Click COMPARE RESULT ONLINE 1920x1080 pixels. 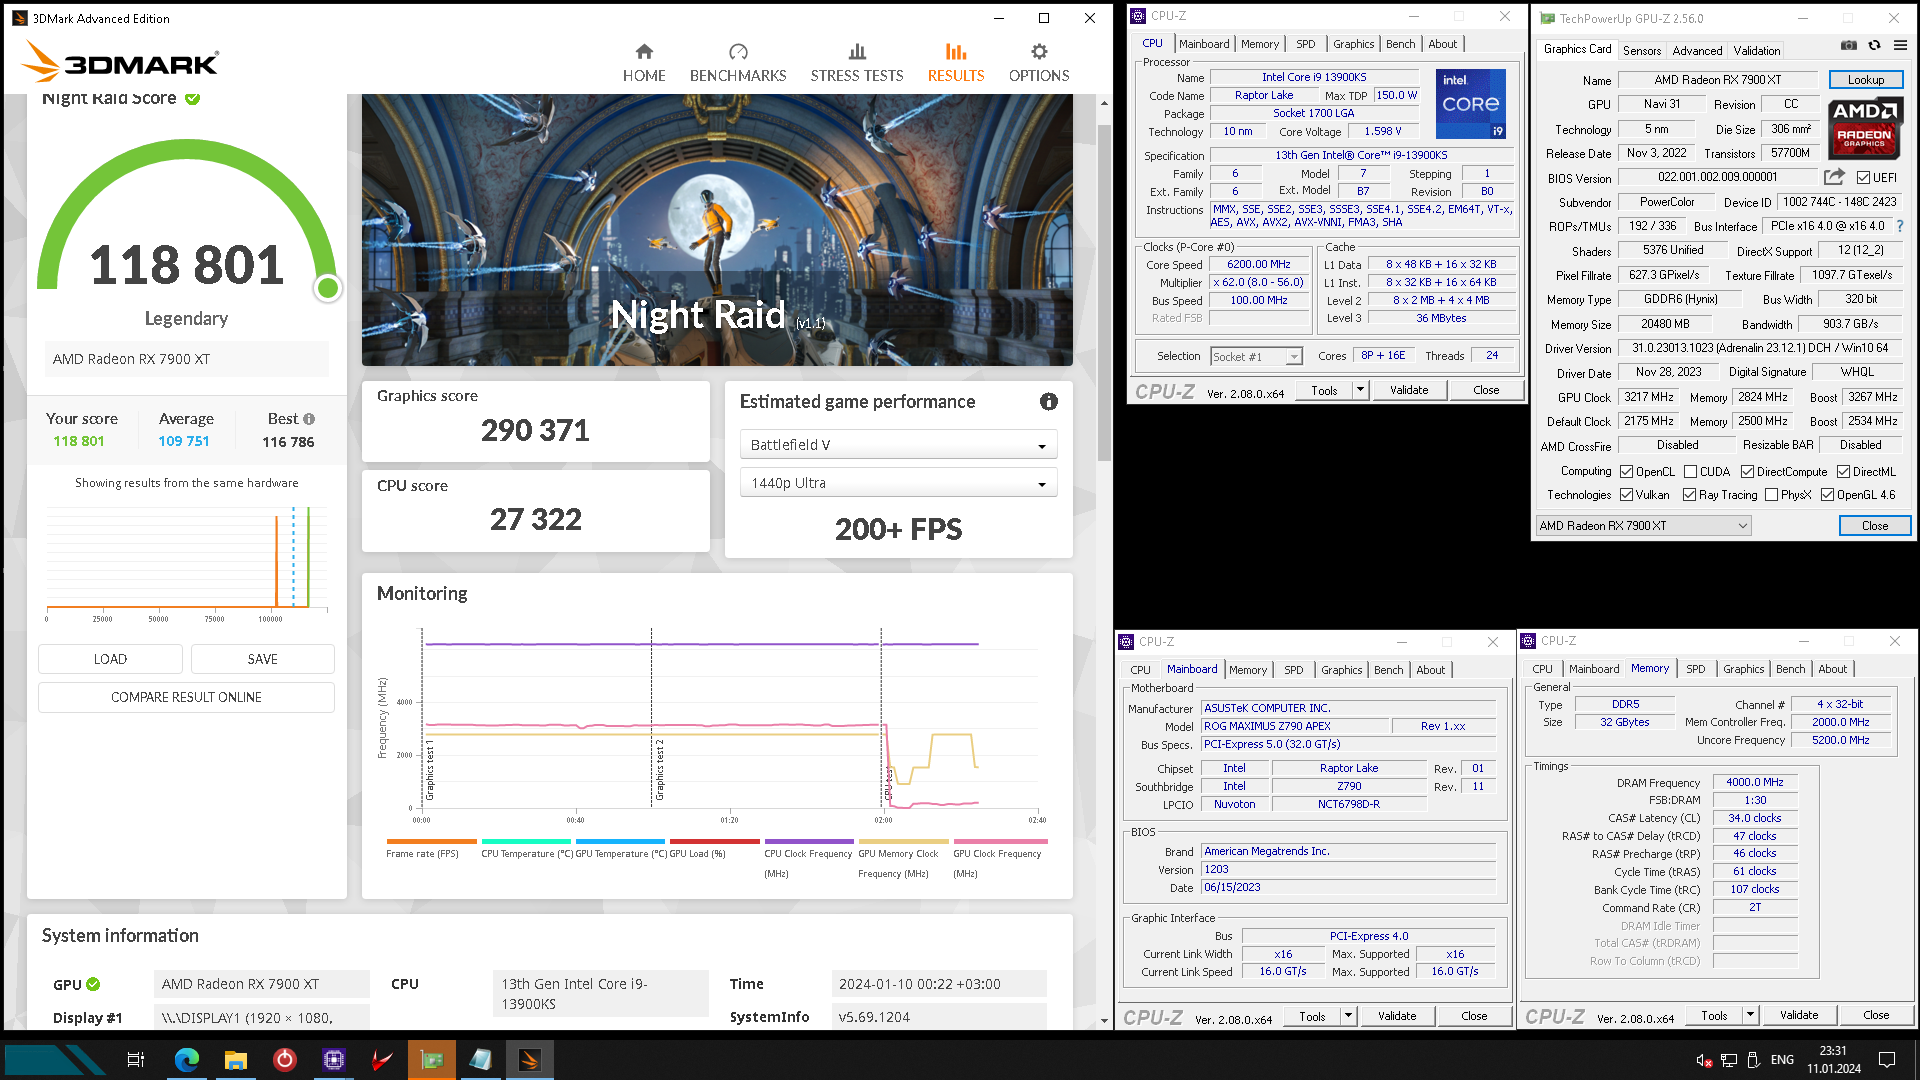pyautogui.click(x=186, y=697)
